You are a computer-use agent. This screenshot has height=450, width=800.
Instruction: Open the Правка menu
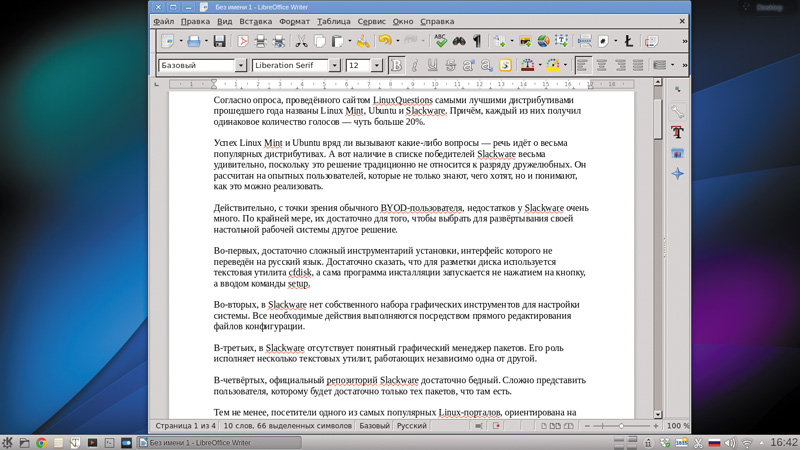tap(195, 21)
